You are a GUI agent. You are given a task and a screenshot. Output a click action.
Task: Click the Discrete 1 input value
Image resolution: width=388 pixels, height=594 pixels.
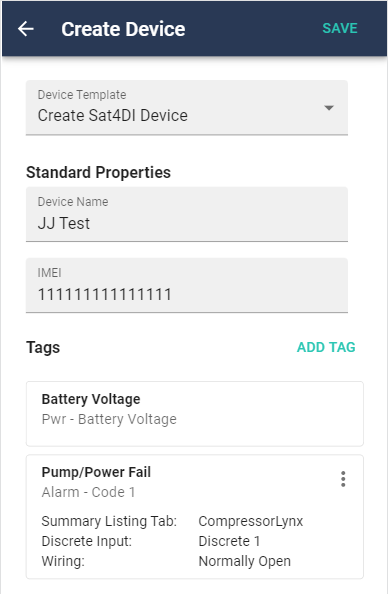tap(229, 541)
